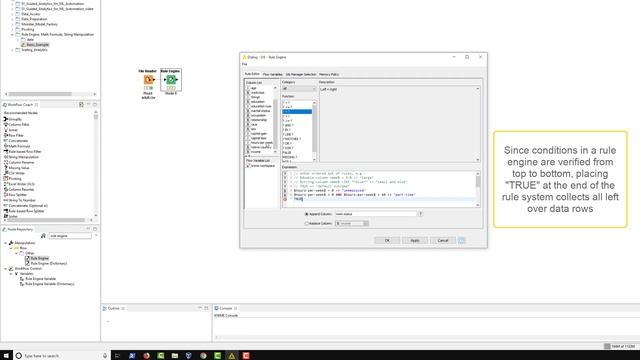
Task: Toggle comment marker on first expression line
Action: point(285,173)
